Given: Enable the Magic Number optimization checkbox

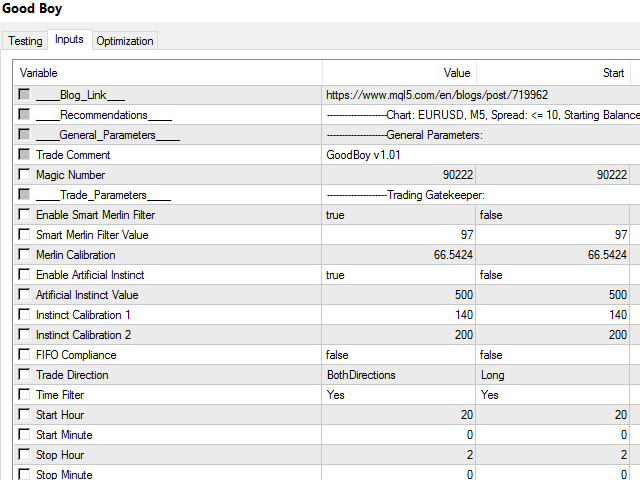Looking at the screenshot, I should [24, 175].
